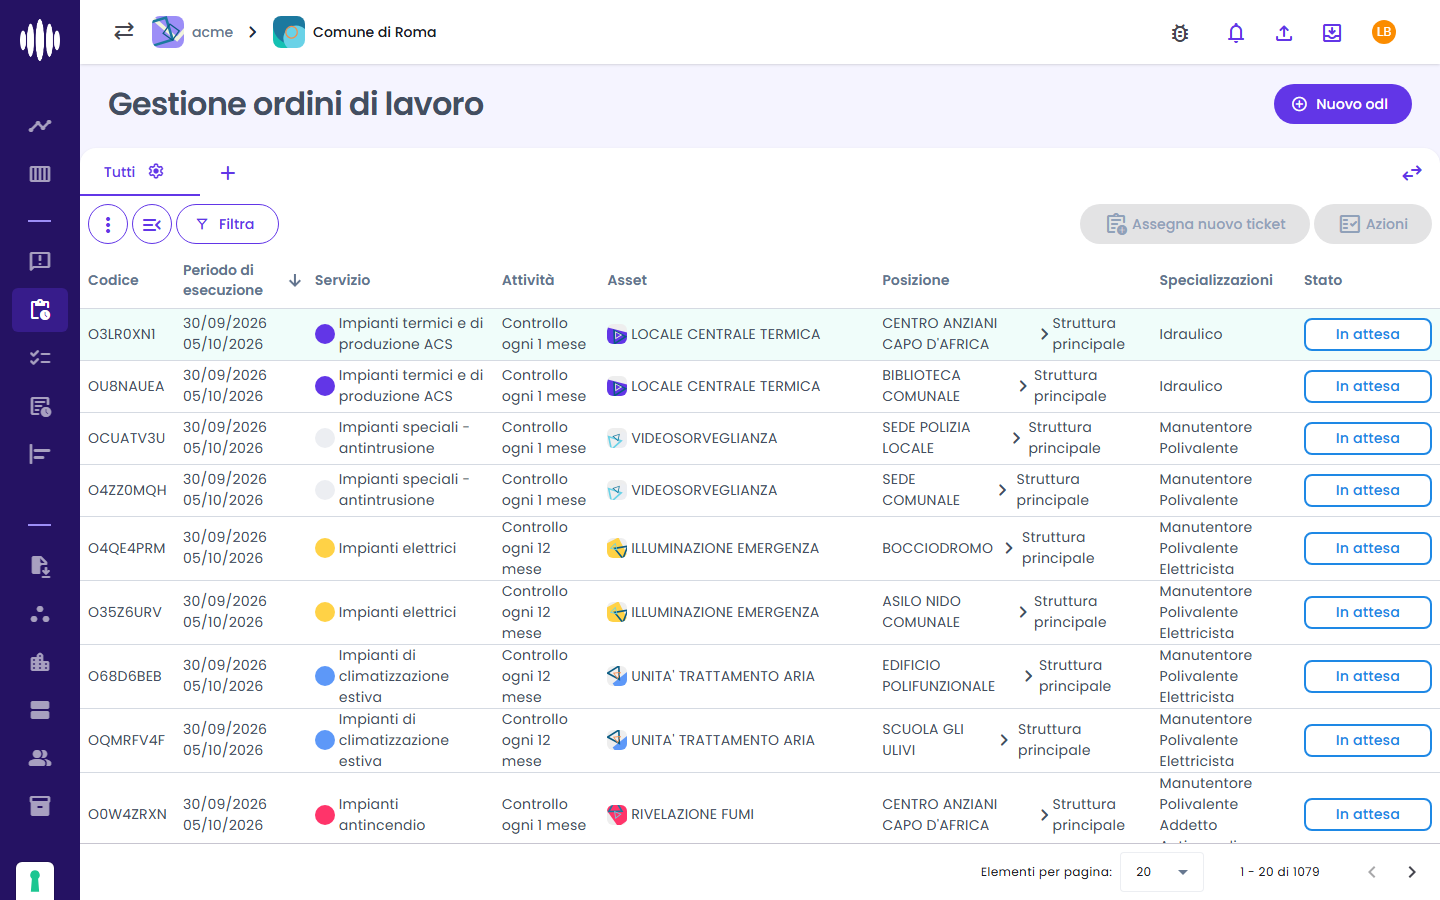Open the feedback message icon in sidebar
Screen dimensions: 1440x900
tap(40, 261)
